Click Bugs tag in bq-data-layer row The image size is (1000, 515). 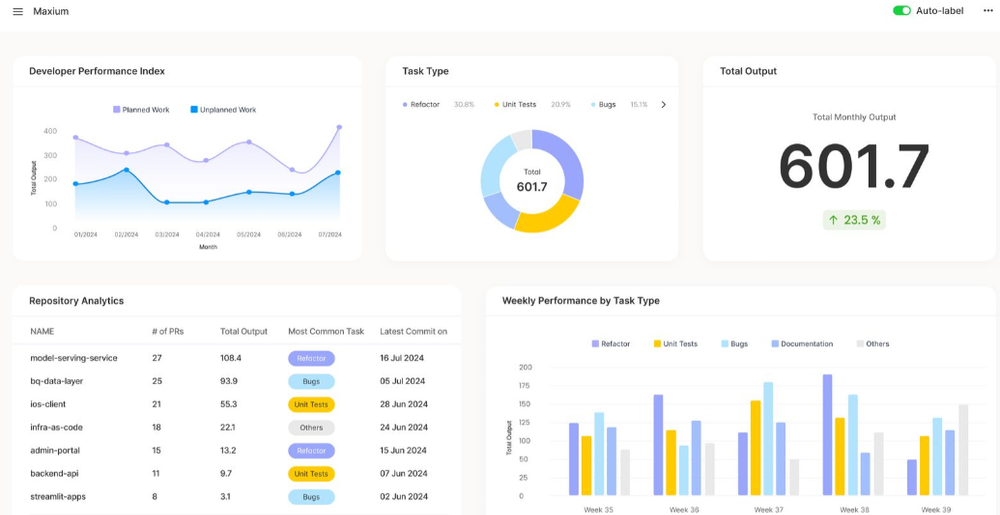[x=311, y=381]
